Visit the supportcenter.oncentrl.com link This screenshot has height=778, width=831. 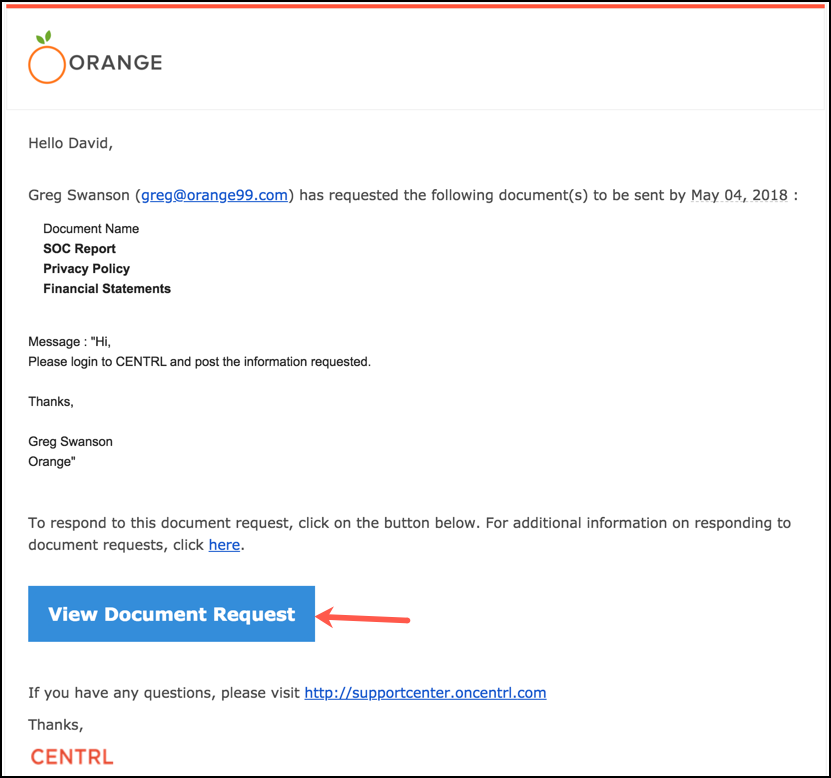point(425,693)
